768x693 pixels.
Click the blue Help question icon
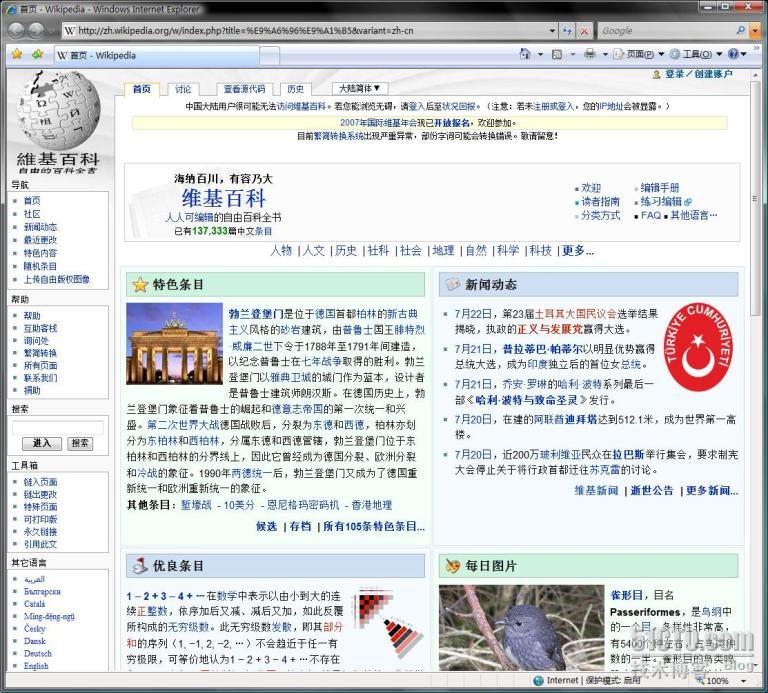point(733,54)
